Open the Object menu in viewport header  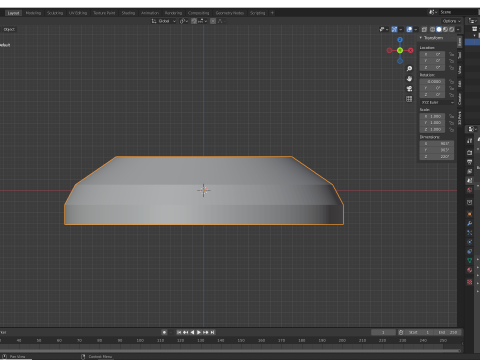[x=9, y=29]
